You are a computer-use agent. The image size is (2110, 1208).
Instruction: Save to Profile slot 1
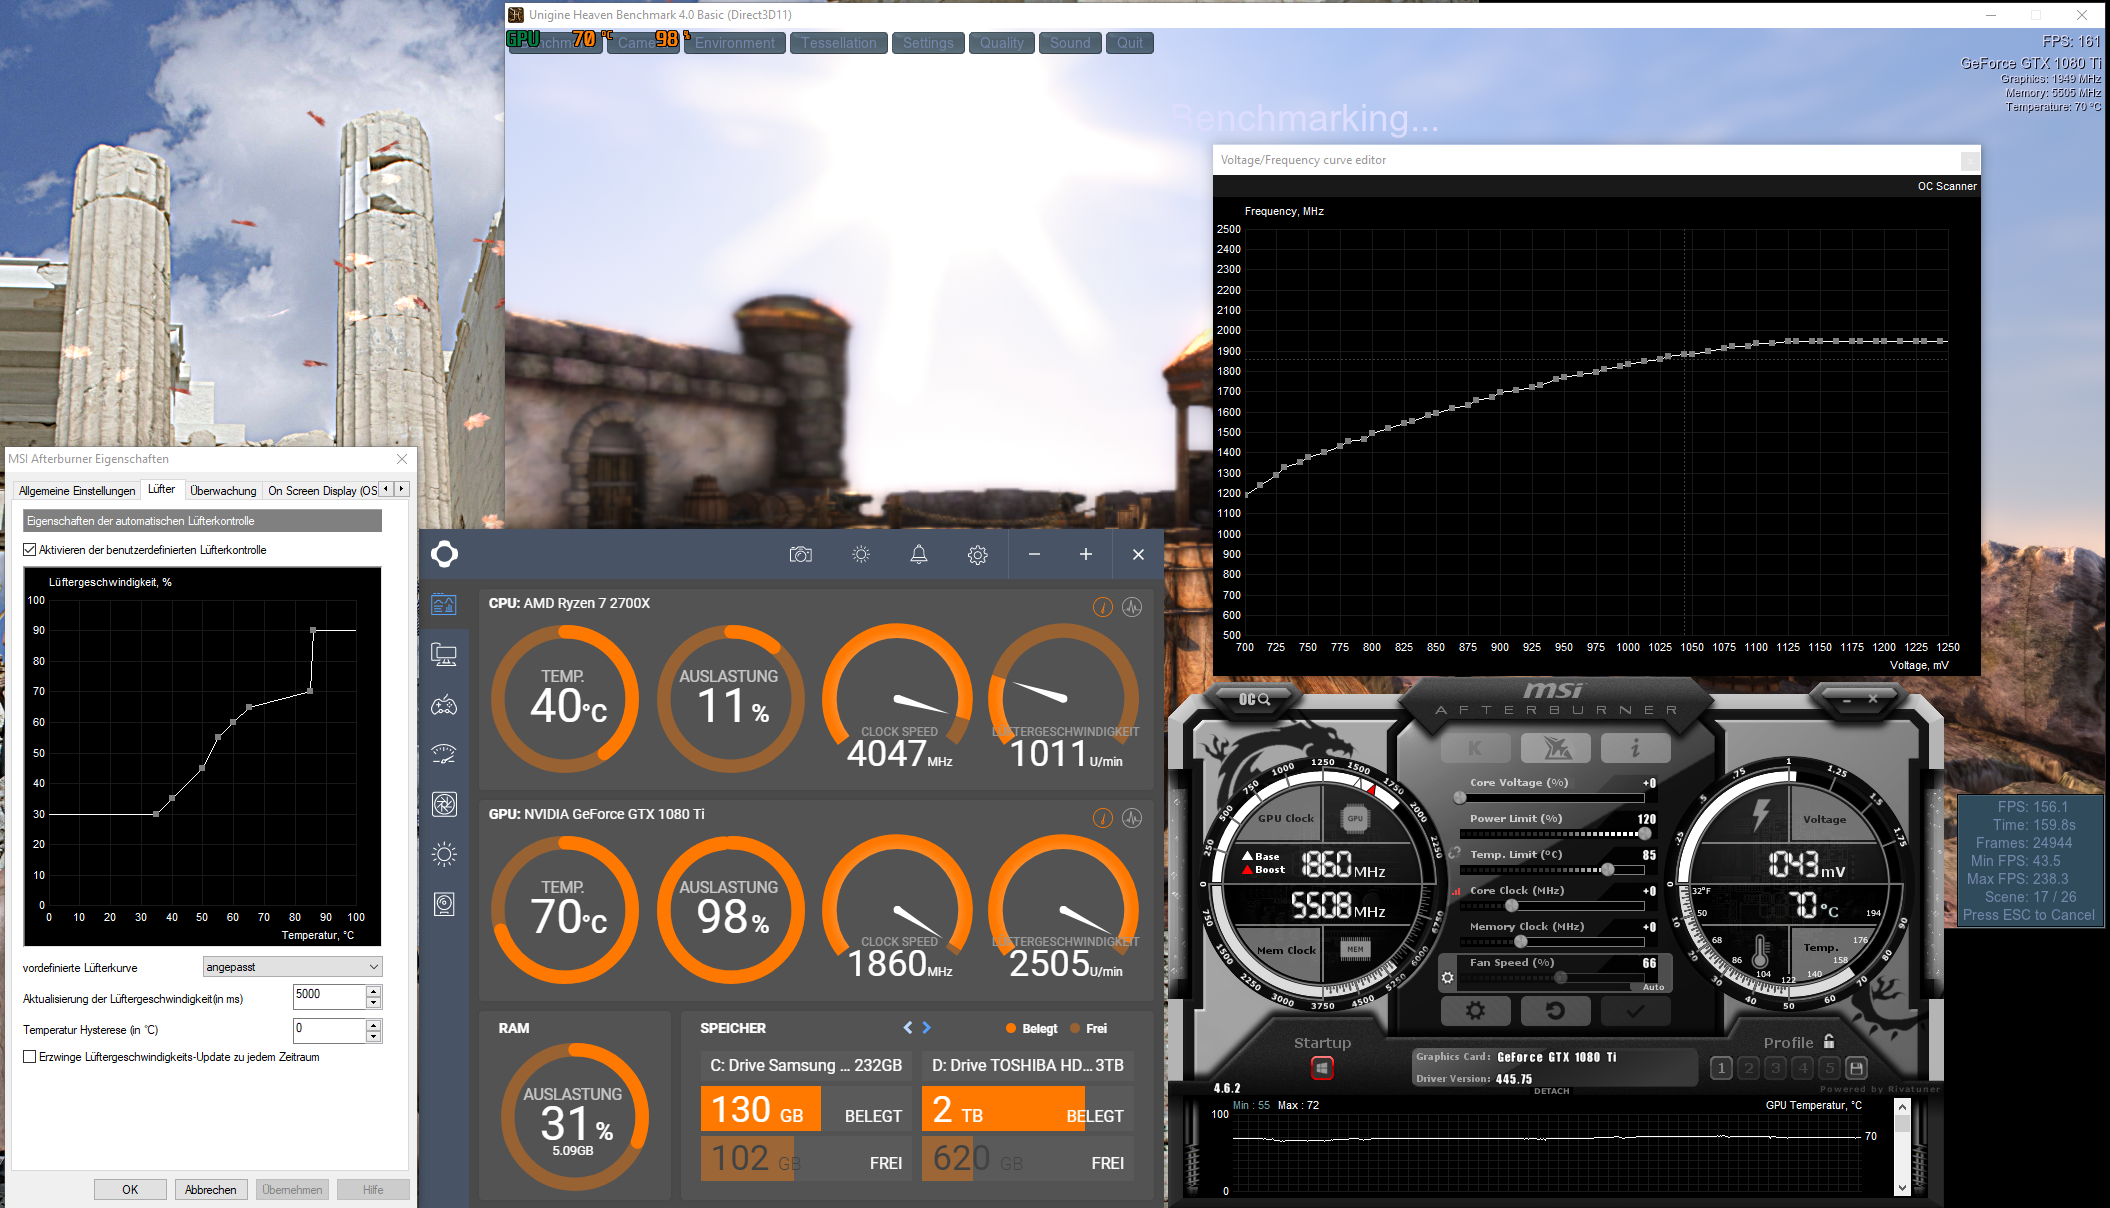[x=1721, y=1068]
